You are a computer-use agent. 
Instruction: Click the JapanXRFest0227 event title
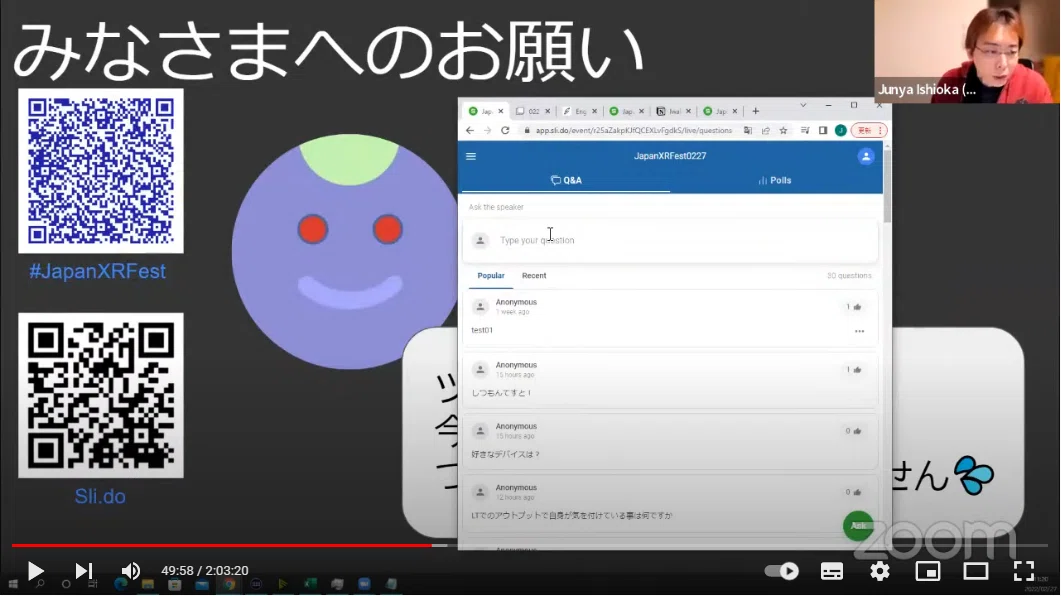(x=669, y=156)
